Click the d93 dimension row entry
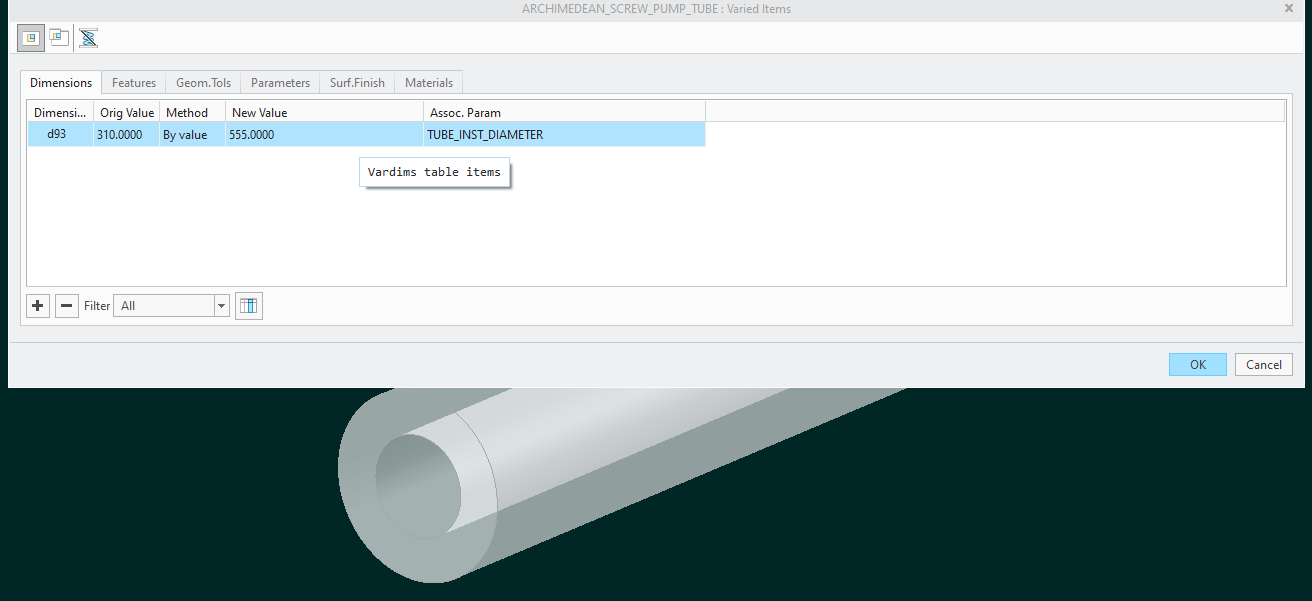The image size is (1312, 601). pos(60,134)
